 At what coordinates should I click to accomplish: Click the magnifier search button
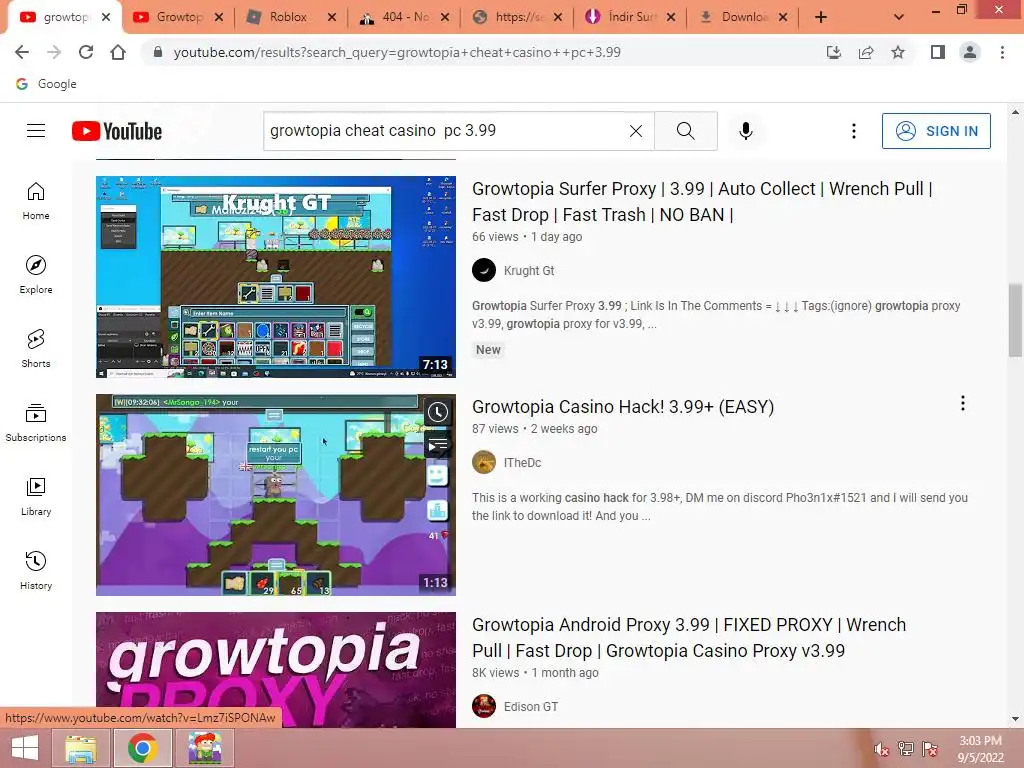(686, 131)
